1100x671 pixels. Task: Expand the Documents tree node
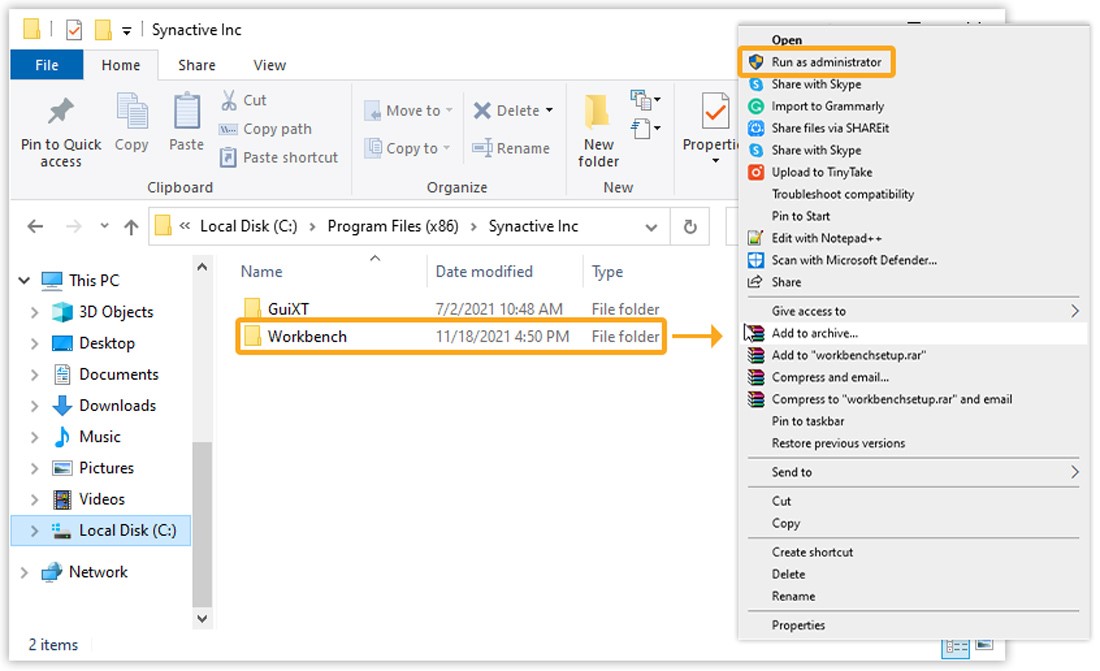(x=34, y=374)
